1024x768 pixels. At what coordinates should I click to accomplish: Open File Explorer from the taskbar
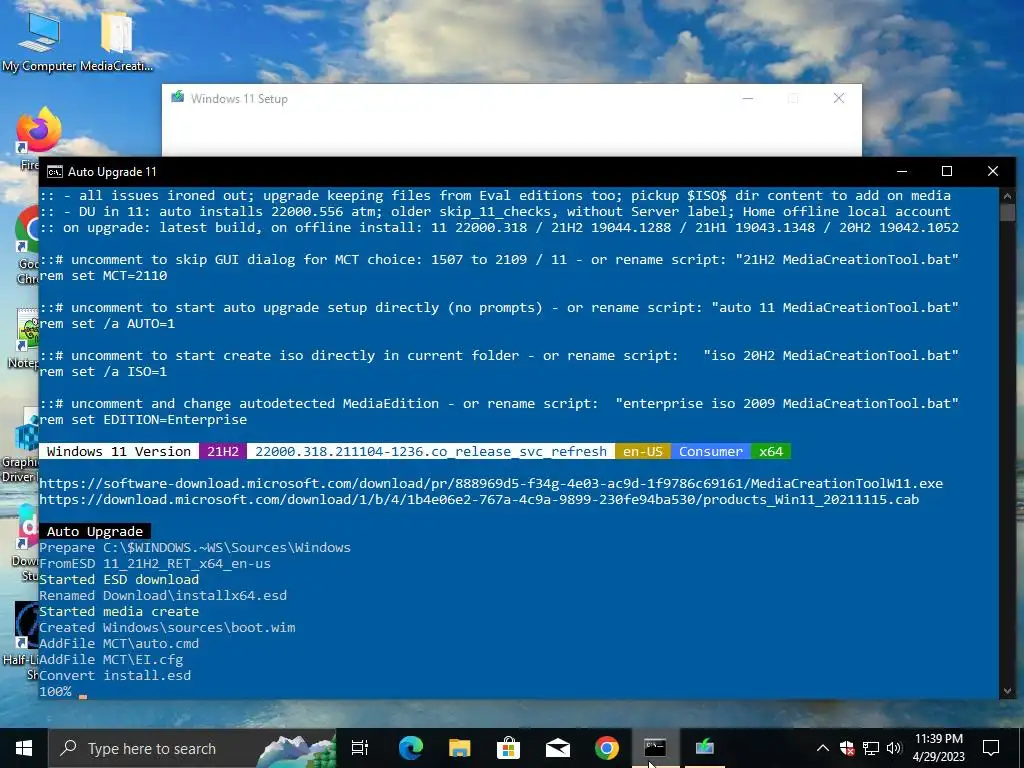(x=459, y=748)
